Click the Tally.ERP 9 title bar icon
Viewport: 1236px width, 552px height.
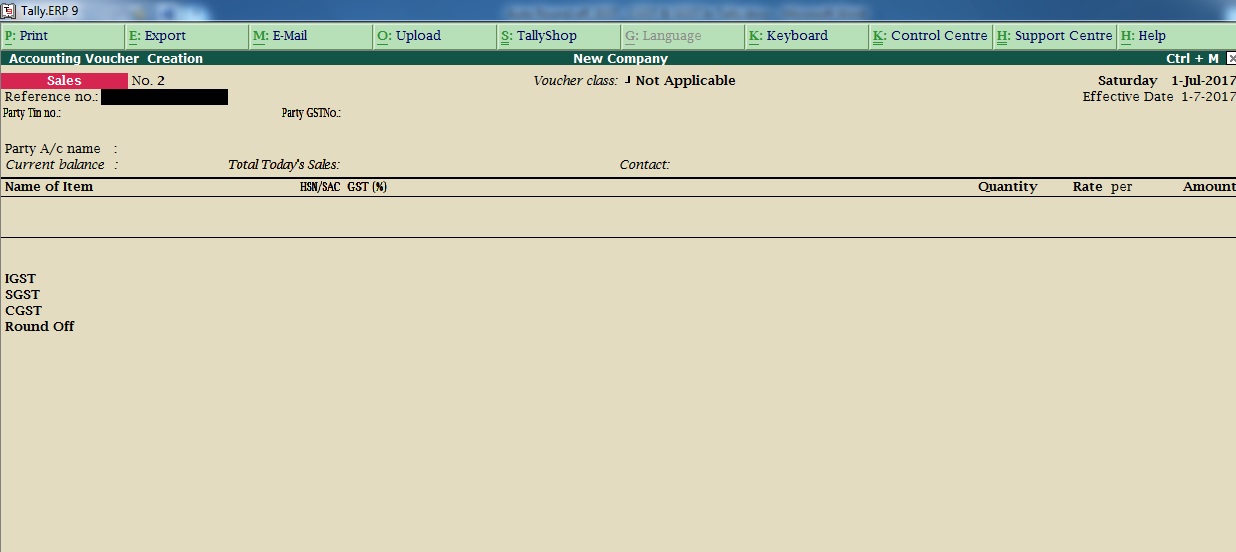pos(9,10)
